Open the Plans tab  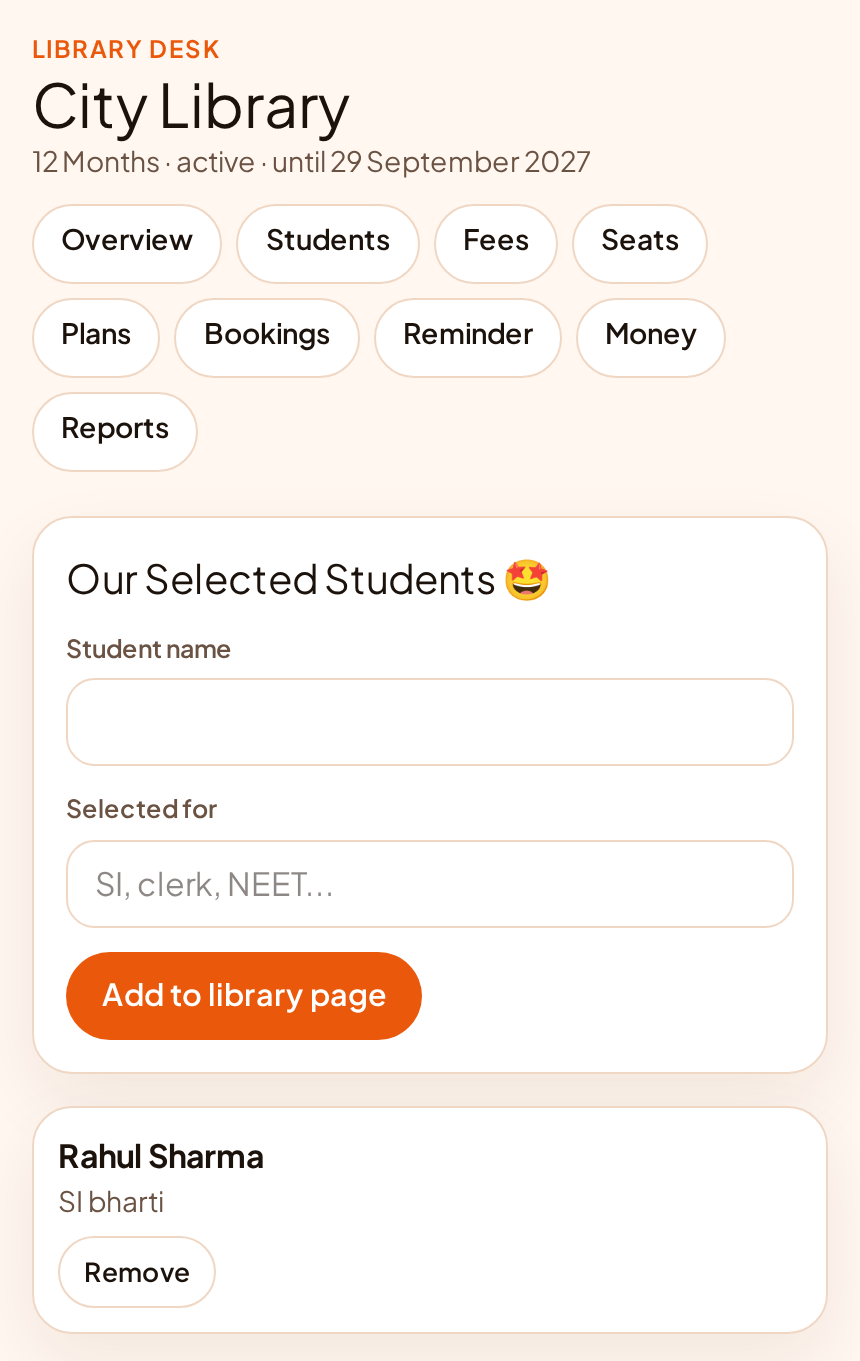pos(96,338)
